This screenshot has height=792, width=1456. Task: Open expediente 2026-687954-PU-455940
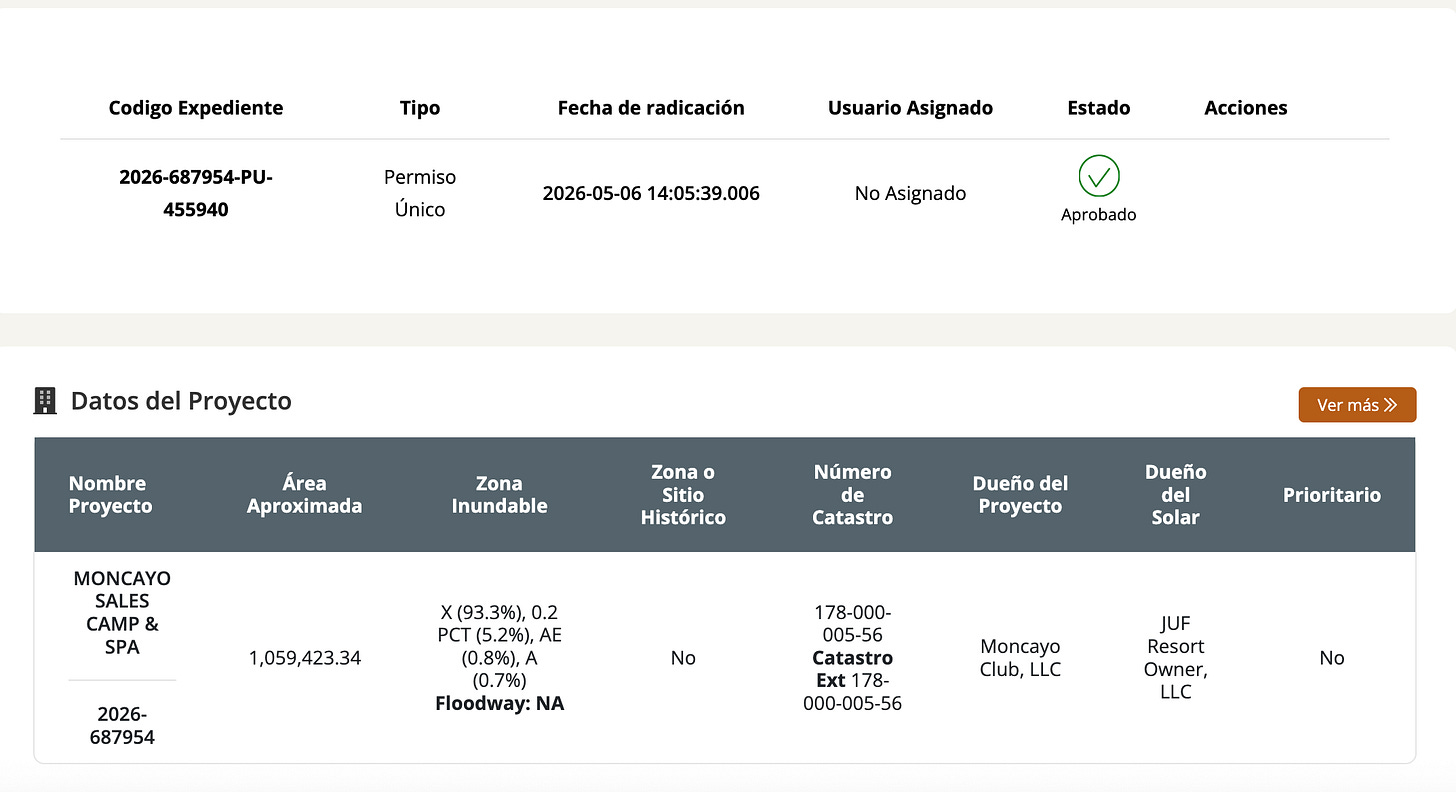pyautogui.click(x=196, y=193)
